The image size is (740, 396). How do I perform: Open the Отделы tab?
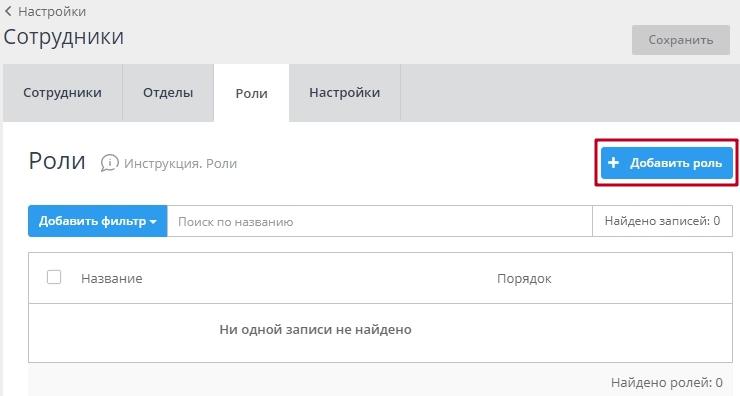(x=168, y=93)
